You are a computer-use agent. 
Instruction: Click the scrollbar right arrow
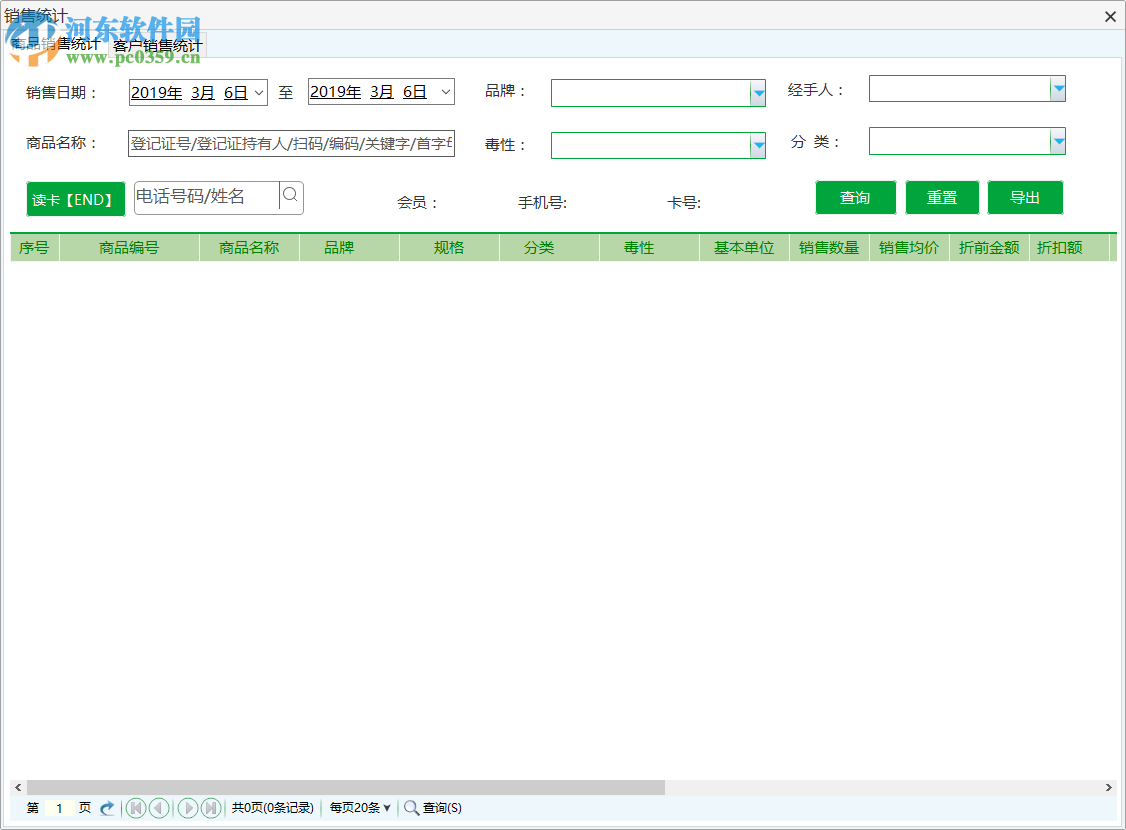(x=1109, y=788)
